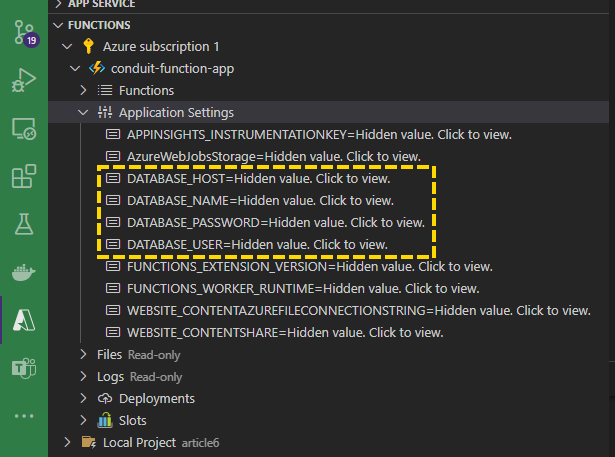The image size is (615, 457).
Task: Click setting icon beside DATABASE_NAME
Action: tap(113, 200)
